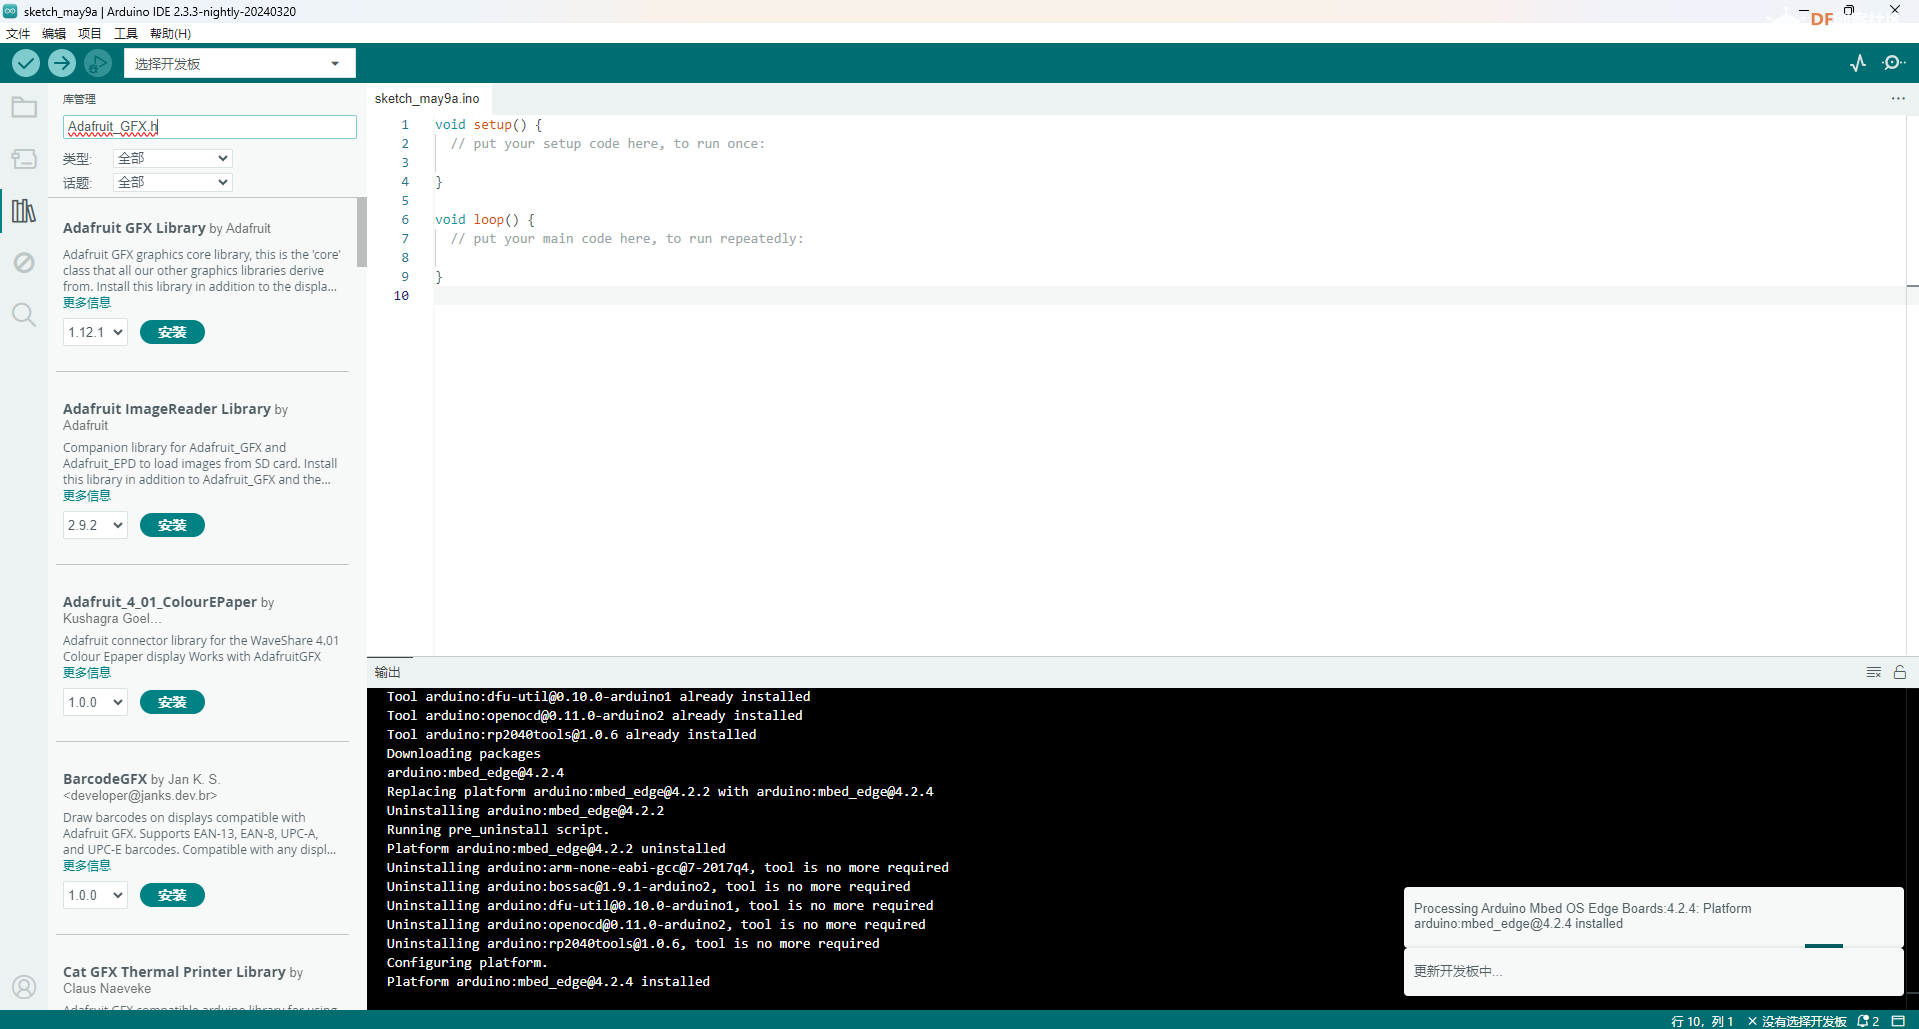Open the board selector dropdown

pyautogui.click(x=239, y=63)
